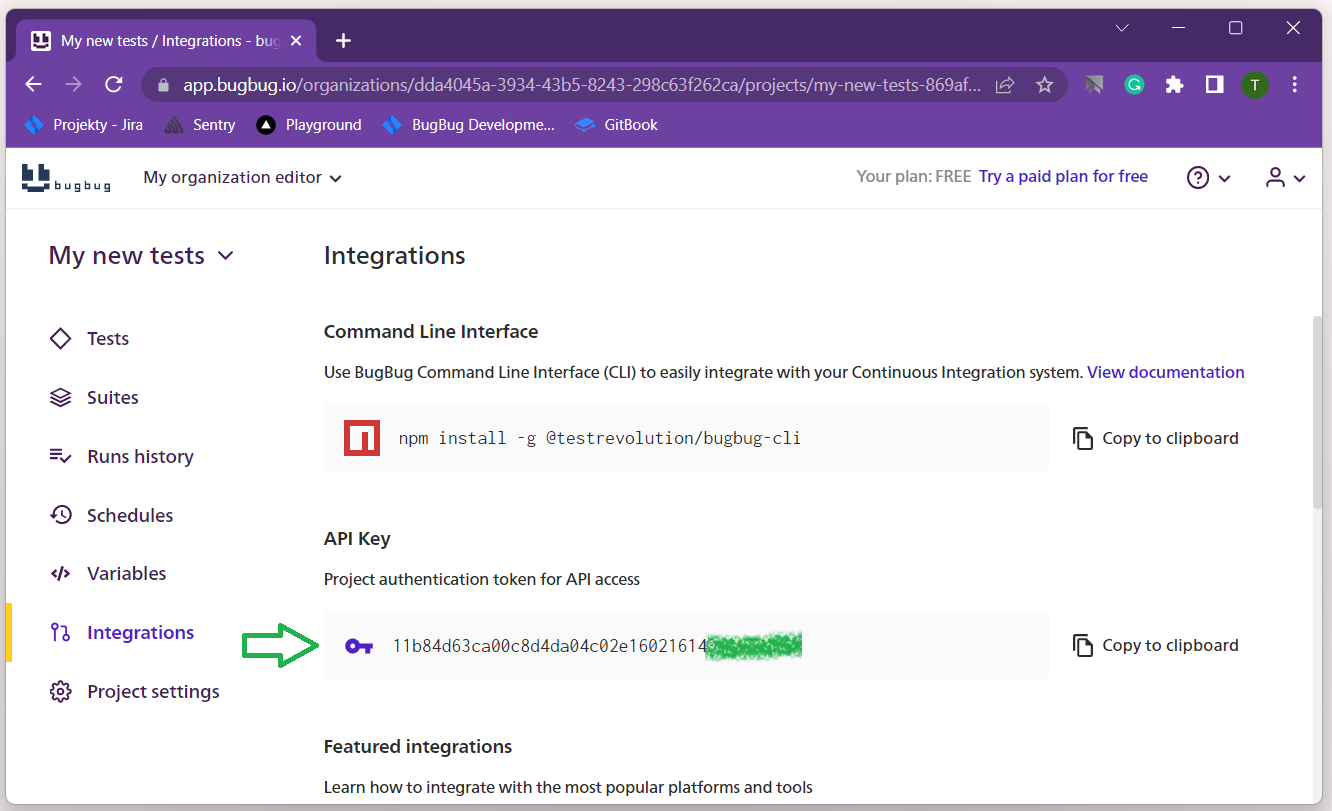Click the Featured integrations heading
The width and height of the screenshot is (1332, 811).
(418, 746)
